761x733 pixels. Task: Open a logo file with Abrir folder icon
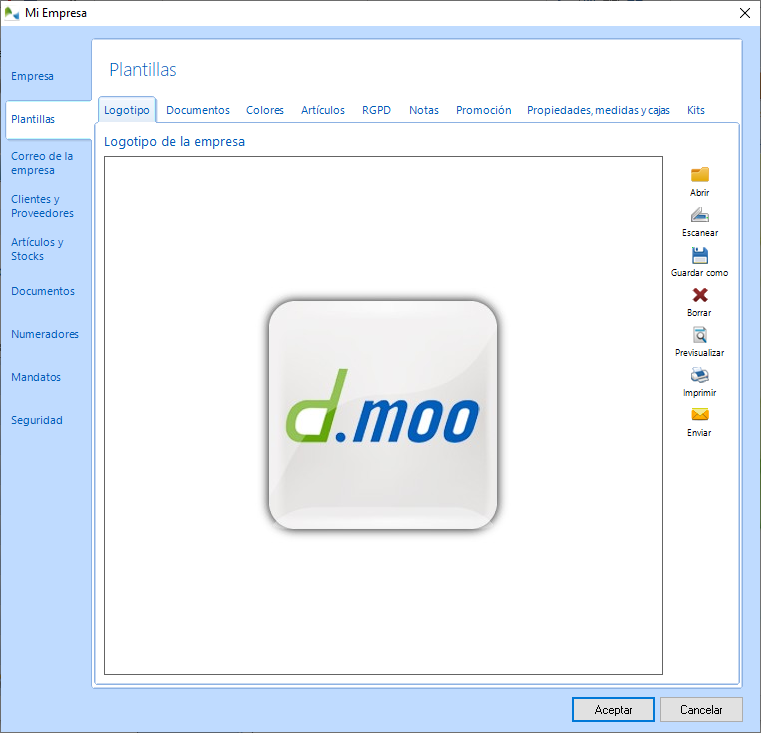[x=699, y=175]
